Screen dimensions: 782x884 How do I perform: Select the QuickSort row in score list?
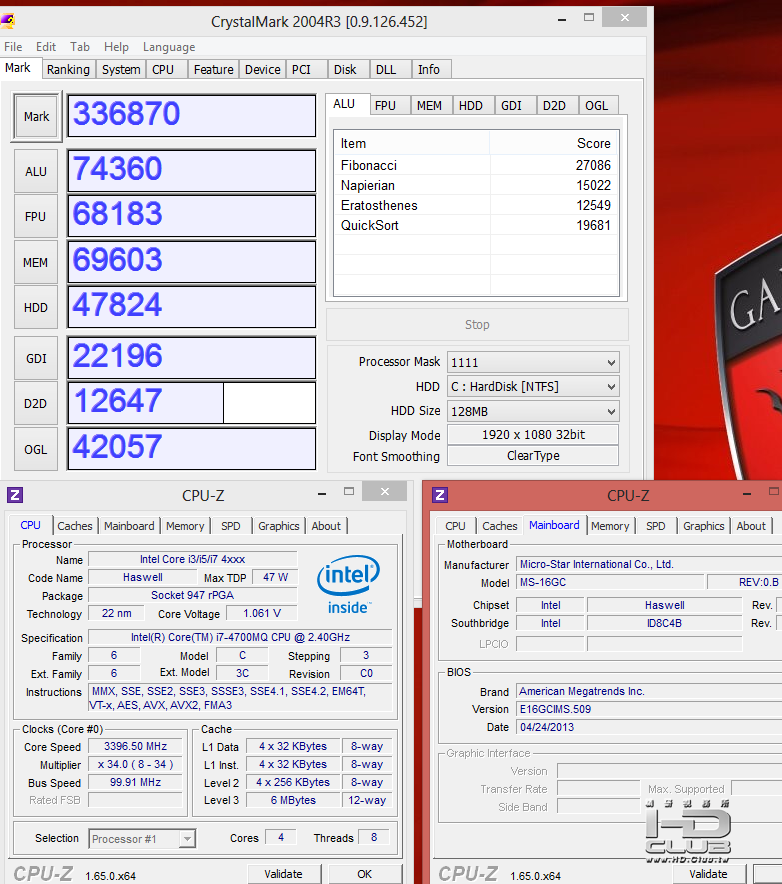[x=476, y=226]
